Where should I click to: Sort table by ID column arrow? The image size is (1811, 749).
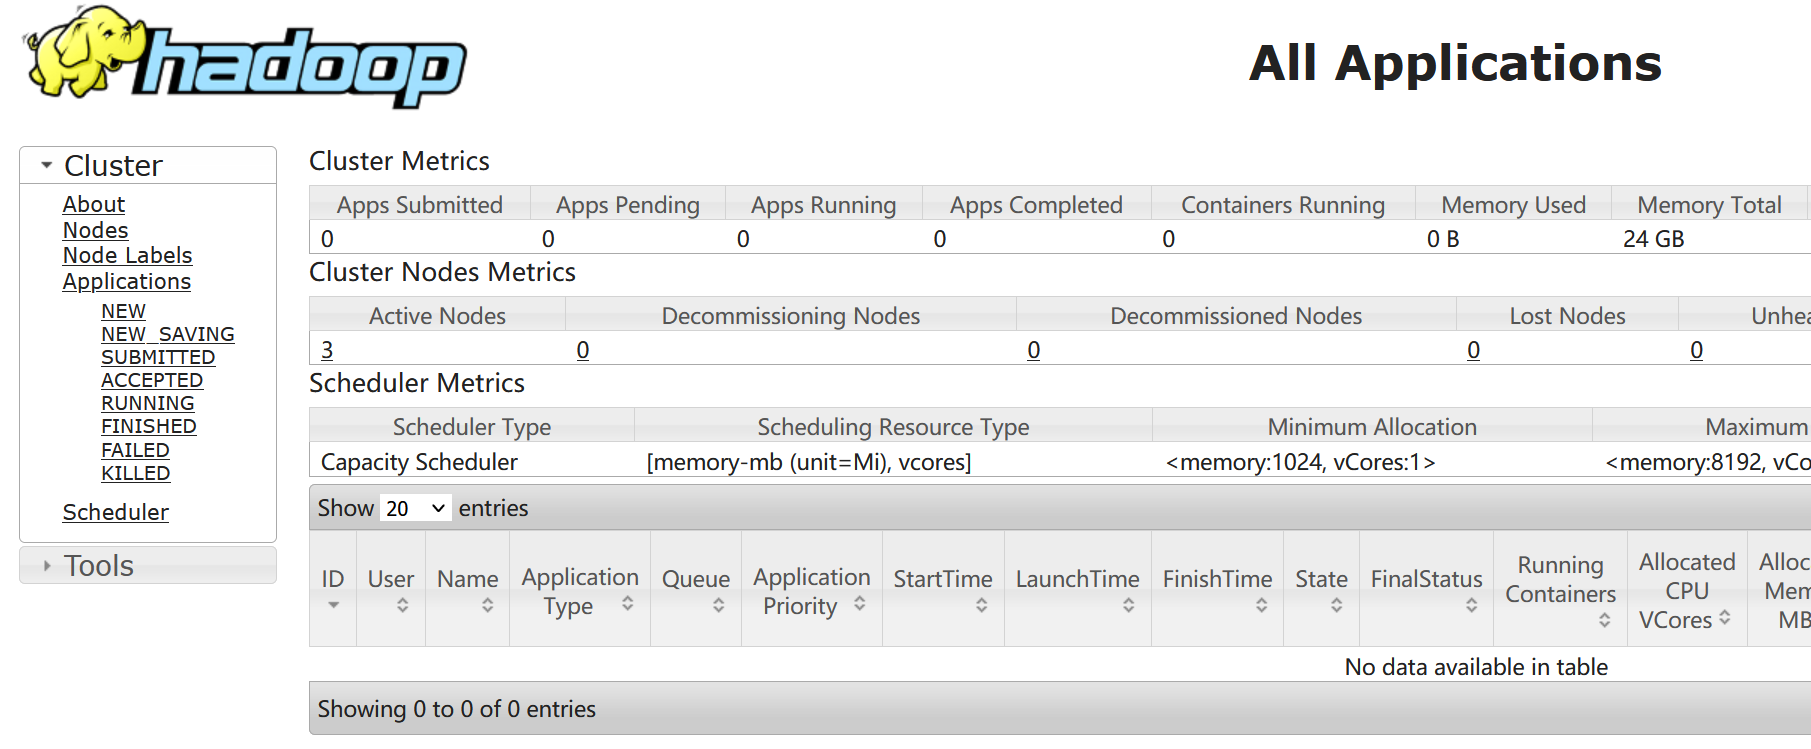point(333,605)
